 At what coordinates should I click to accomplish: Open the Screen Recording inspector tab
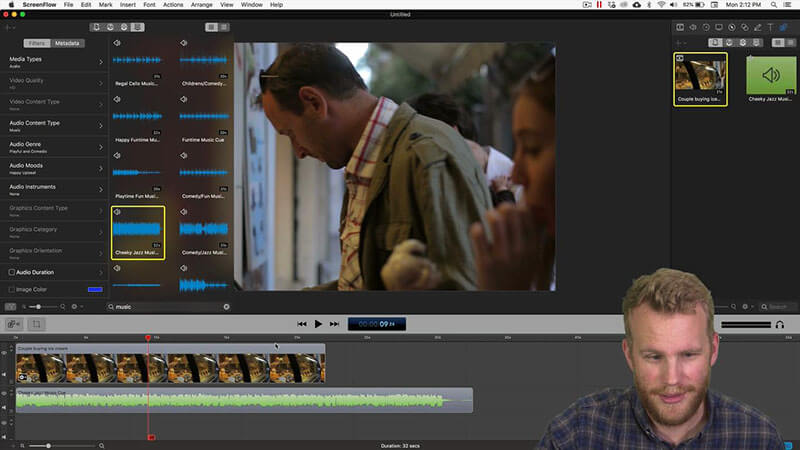[x=719, y=27]
